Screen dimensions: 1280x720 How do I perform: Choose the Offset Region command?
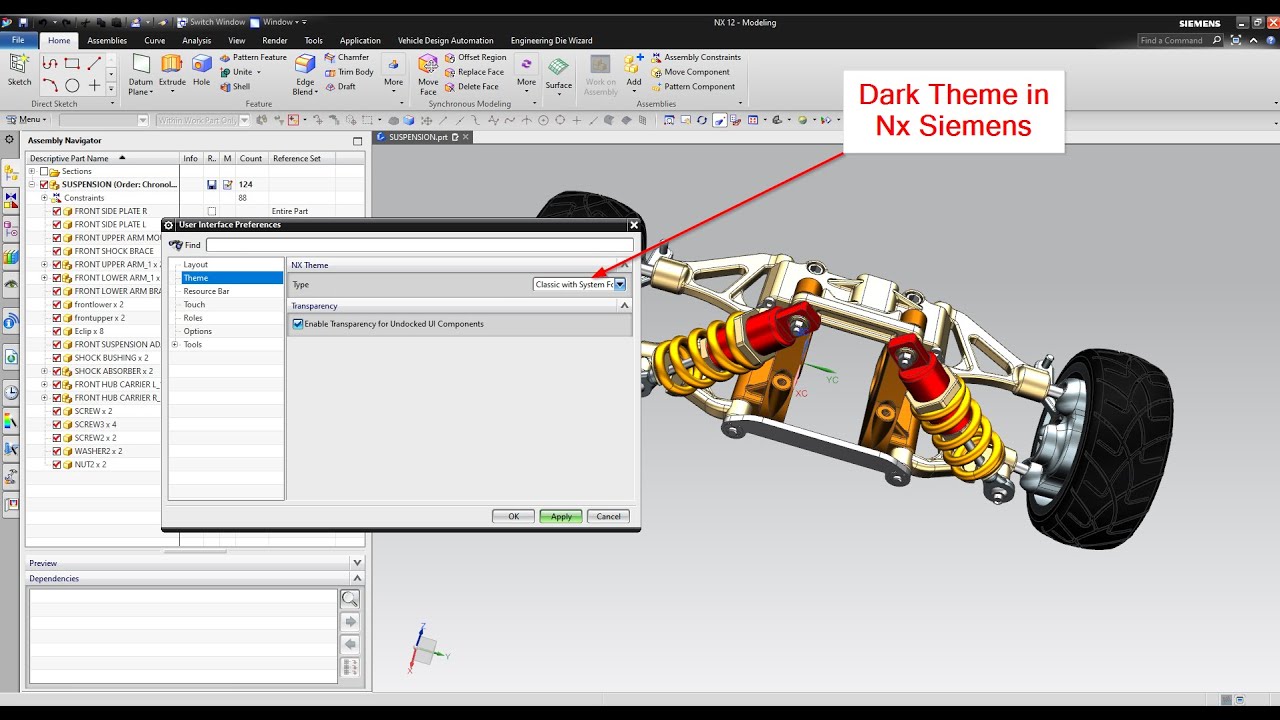[x=476, y=57]
